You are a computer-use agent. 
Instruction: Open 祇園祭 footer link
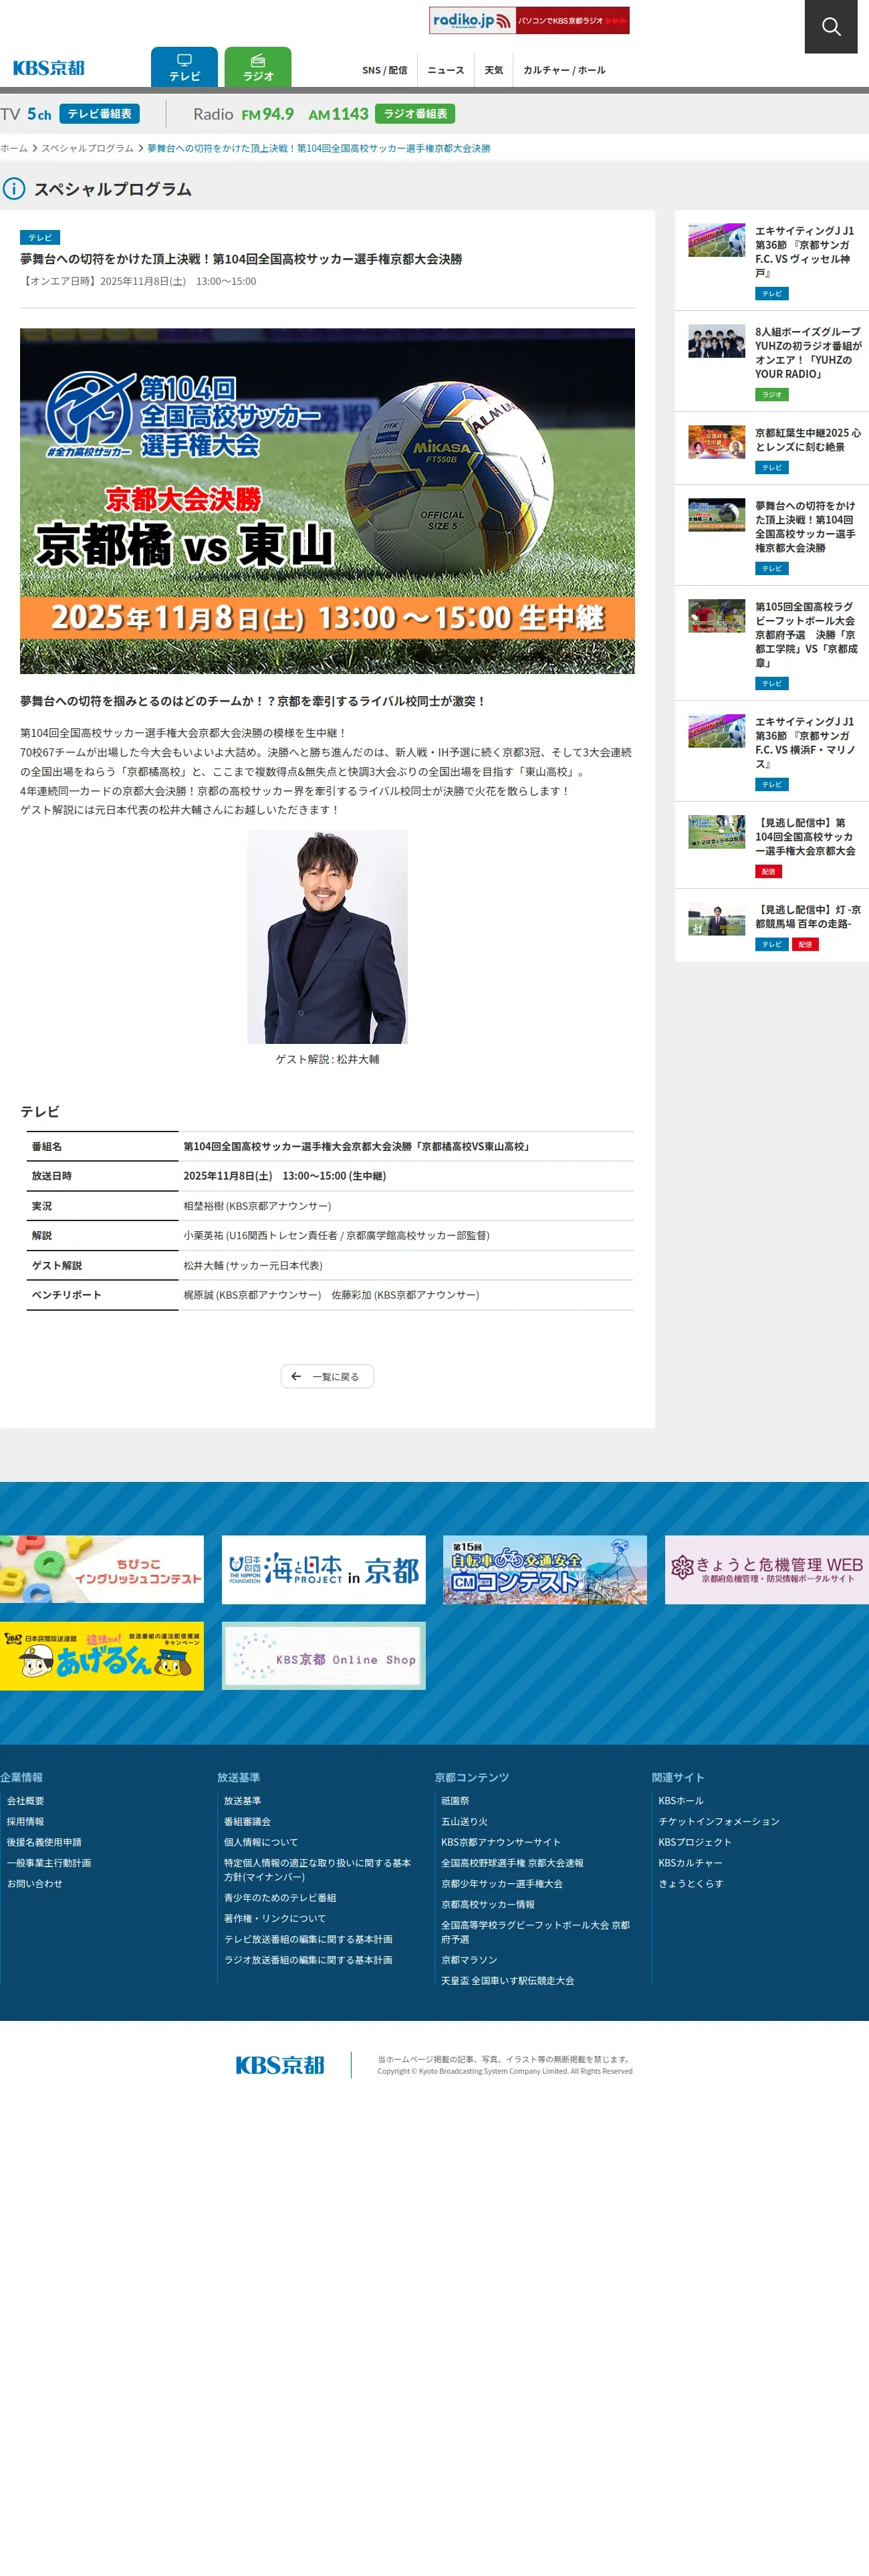coord(455,1800)
